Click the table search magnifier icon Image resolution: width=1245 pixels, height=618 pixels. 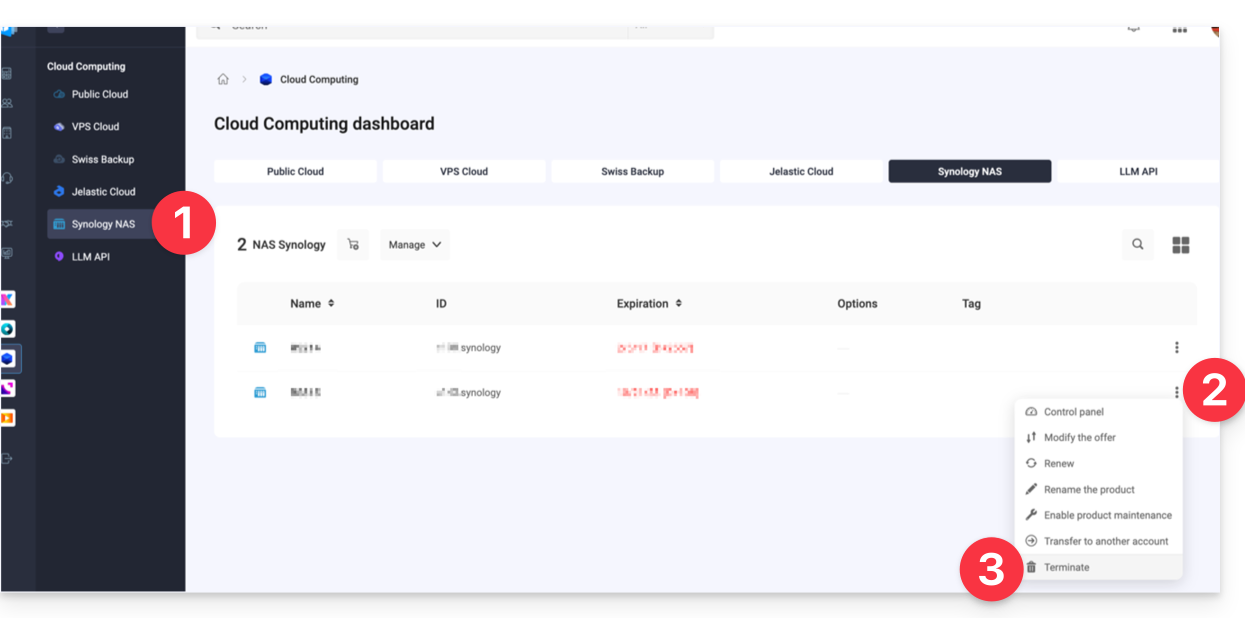click(1138, 244)
